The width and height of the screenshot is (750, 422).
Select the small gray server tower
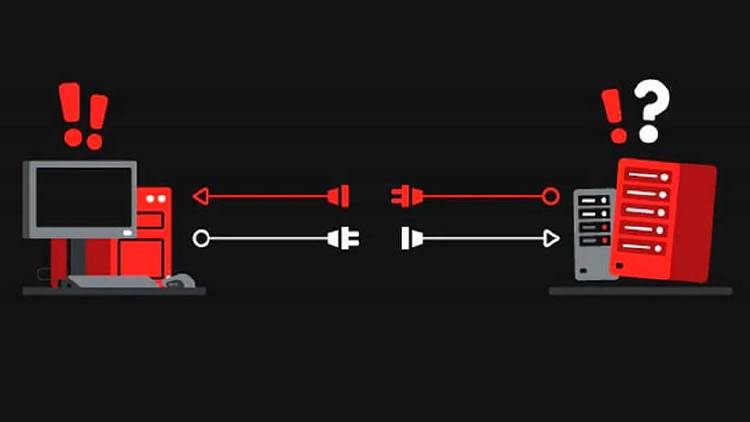coord(592,234)
